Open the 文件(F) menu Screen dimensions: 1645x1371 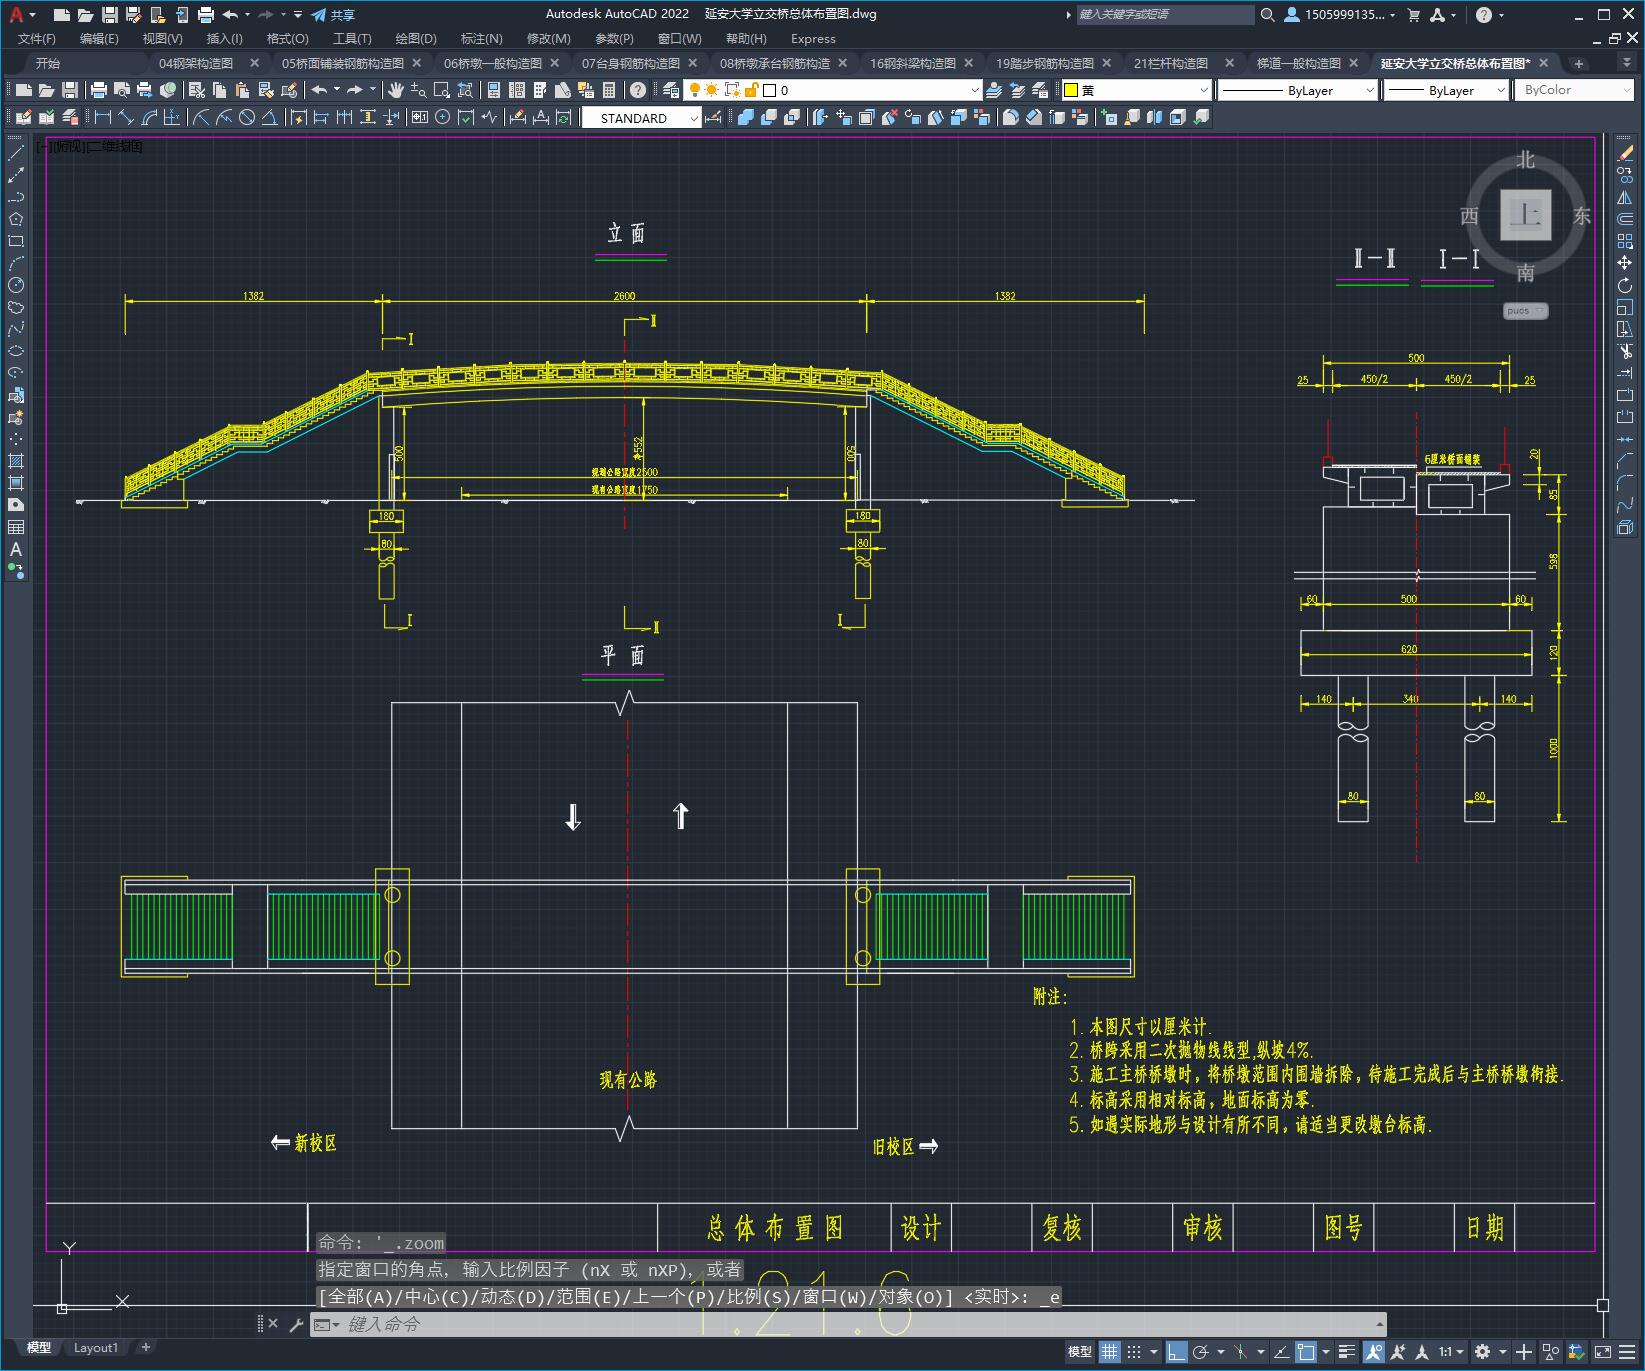(37, 39)
